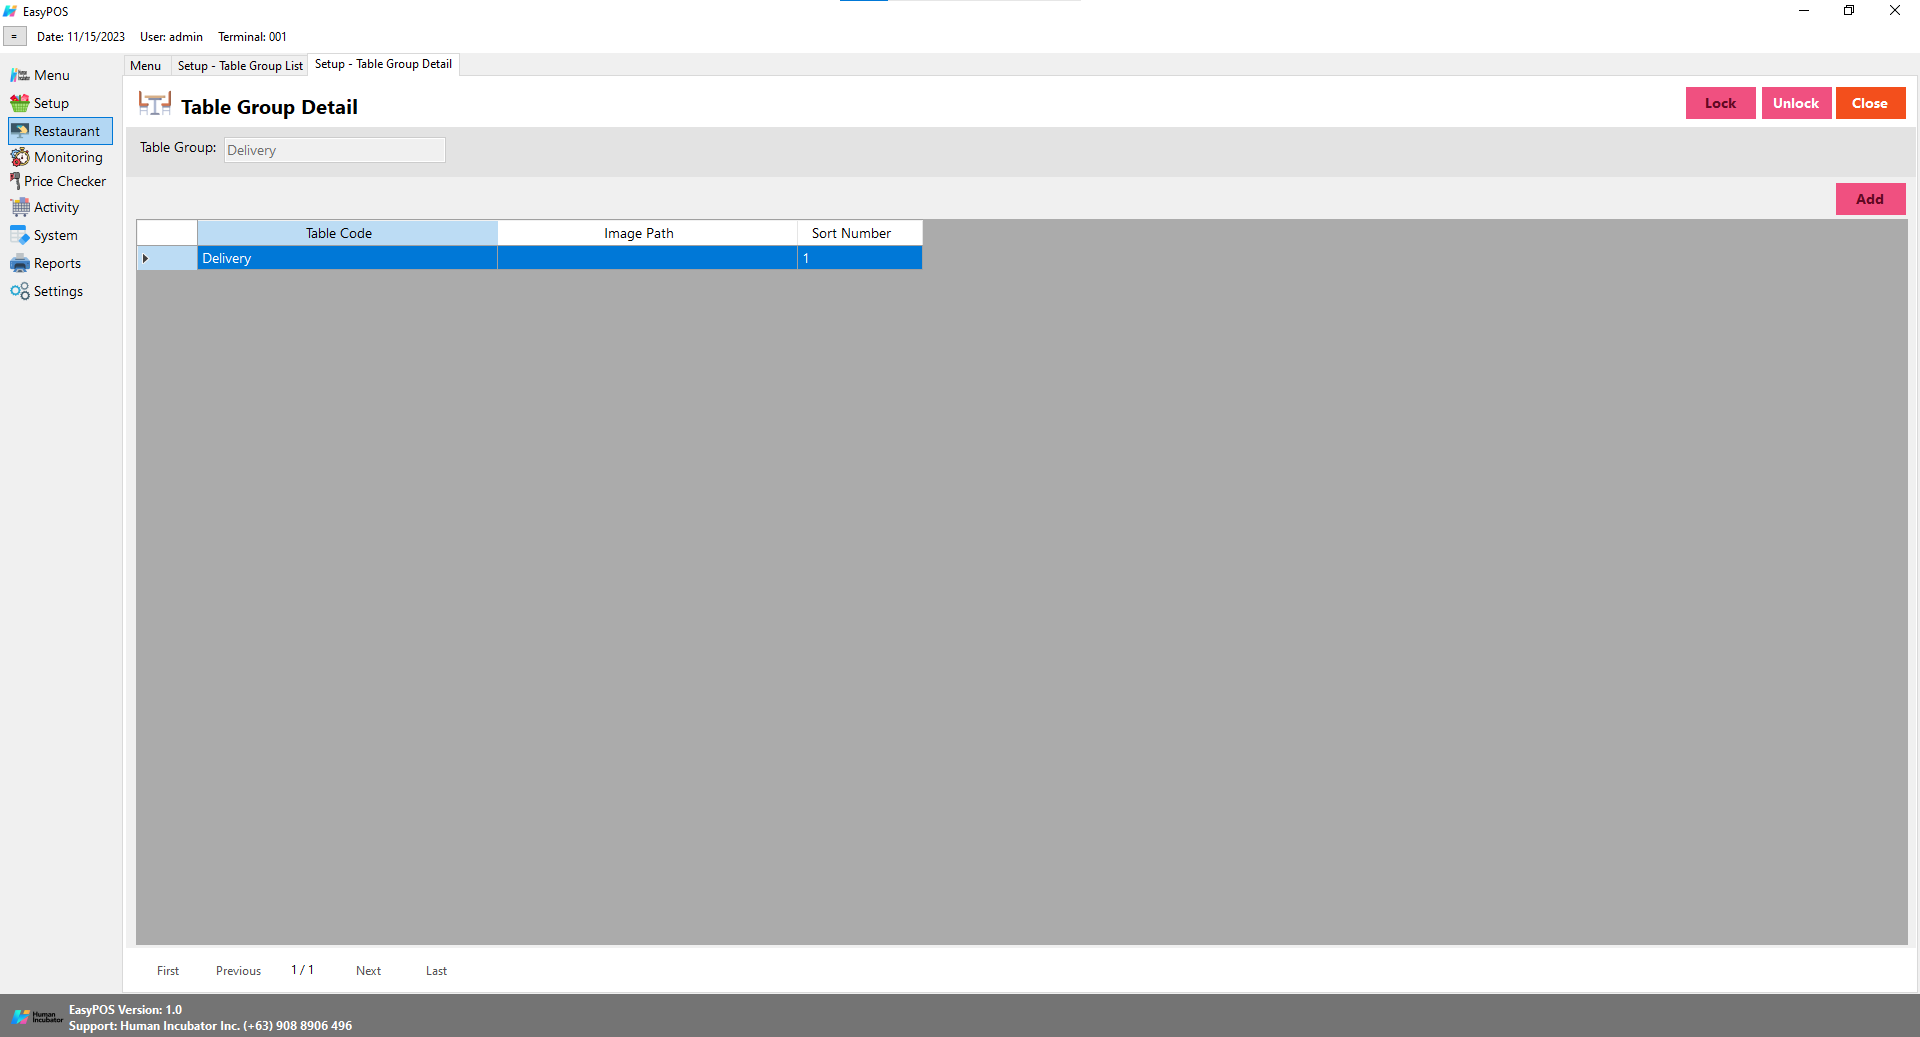Sort by Table Code column header
This screenshot has height=1037, width=1920.
tap(347, 233)
